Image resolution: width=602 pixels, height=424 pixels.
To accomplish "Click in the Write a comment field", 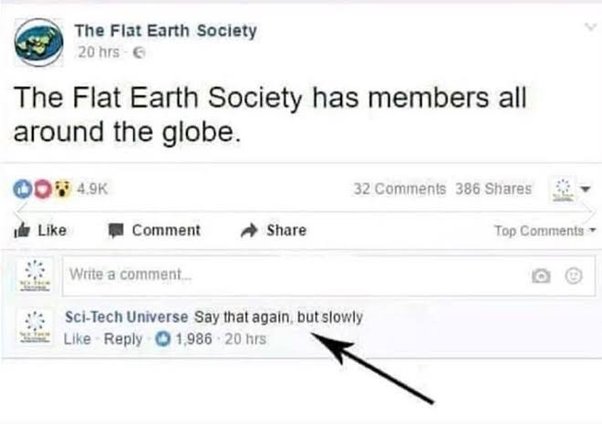I will (x=329, y=275).
